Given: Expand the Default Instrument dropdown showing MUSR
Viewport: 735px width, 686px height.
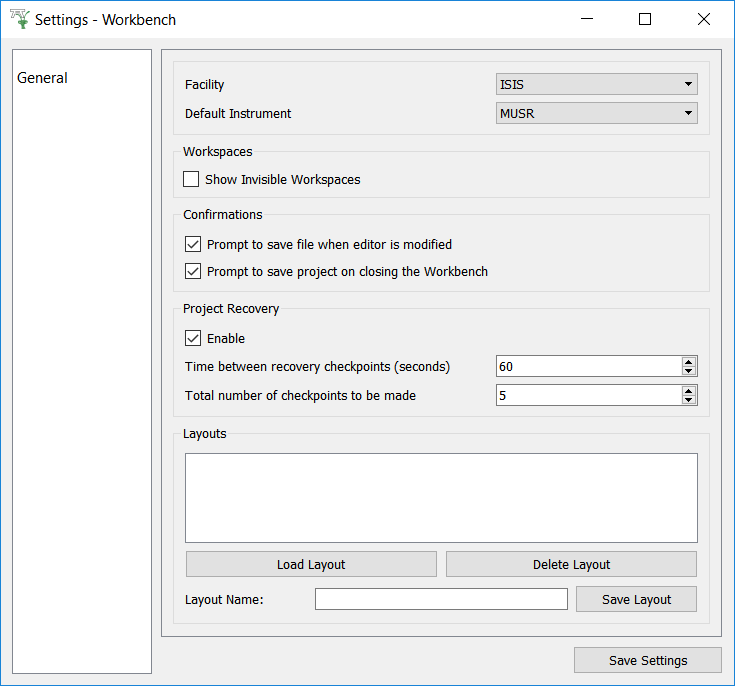Looking at the screenshot, I should coord(596,114).
